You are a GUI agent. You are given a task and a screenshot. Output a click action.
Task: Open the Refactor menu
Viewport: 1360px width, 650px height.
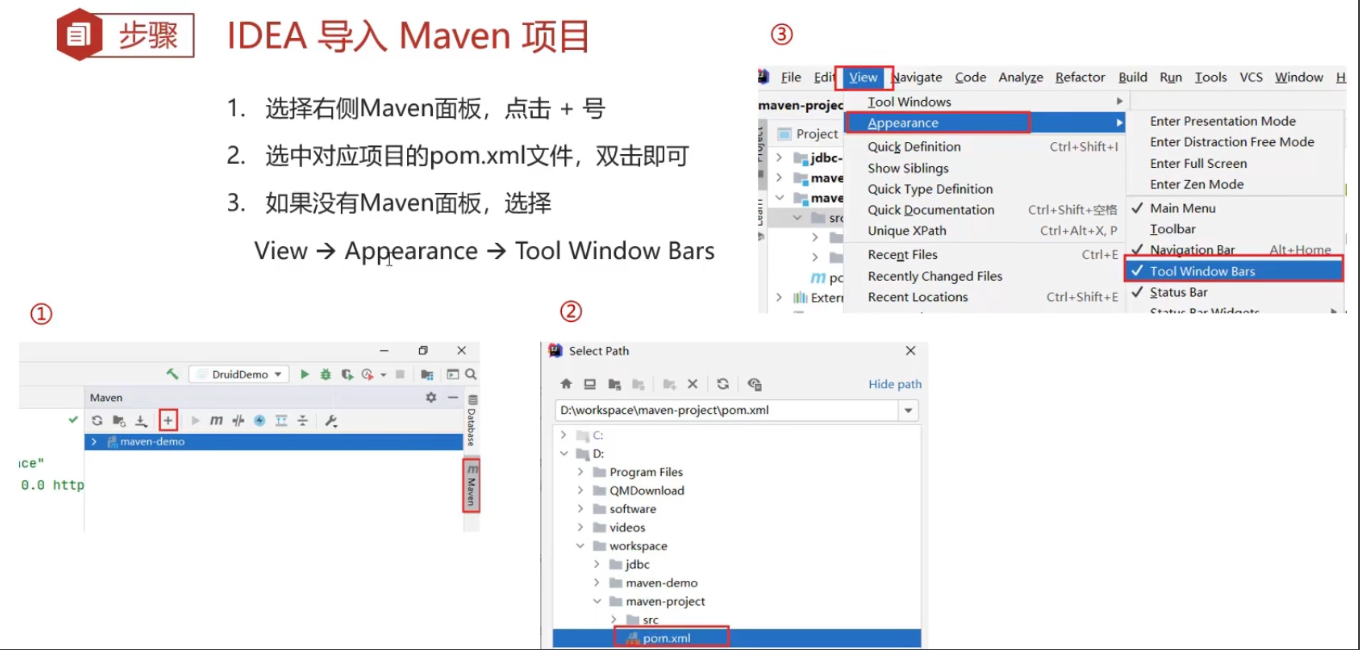coord(1080,77)
